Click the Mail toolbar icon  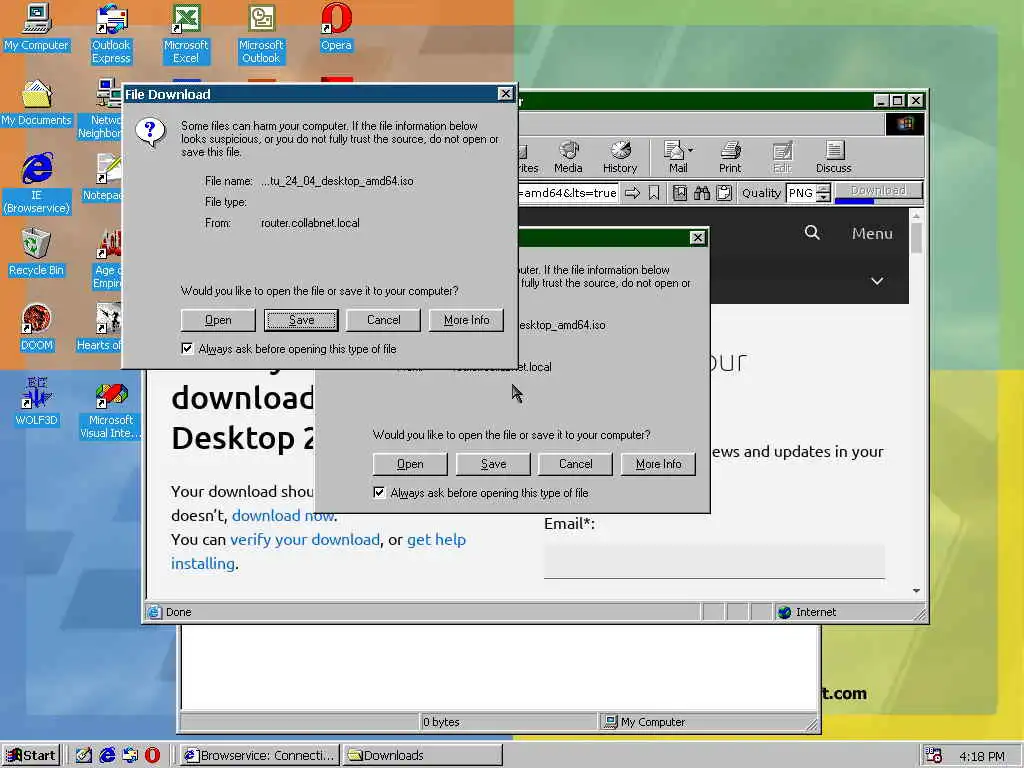pyautogui.click(x=675, y=157)
